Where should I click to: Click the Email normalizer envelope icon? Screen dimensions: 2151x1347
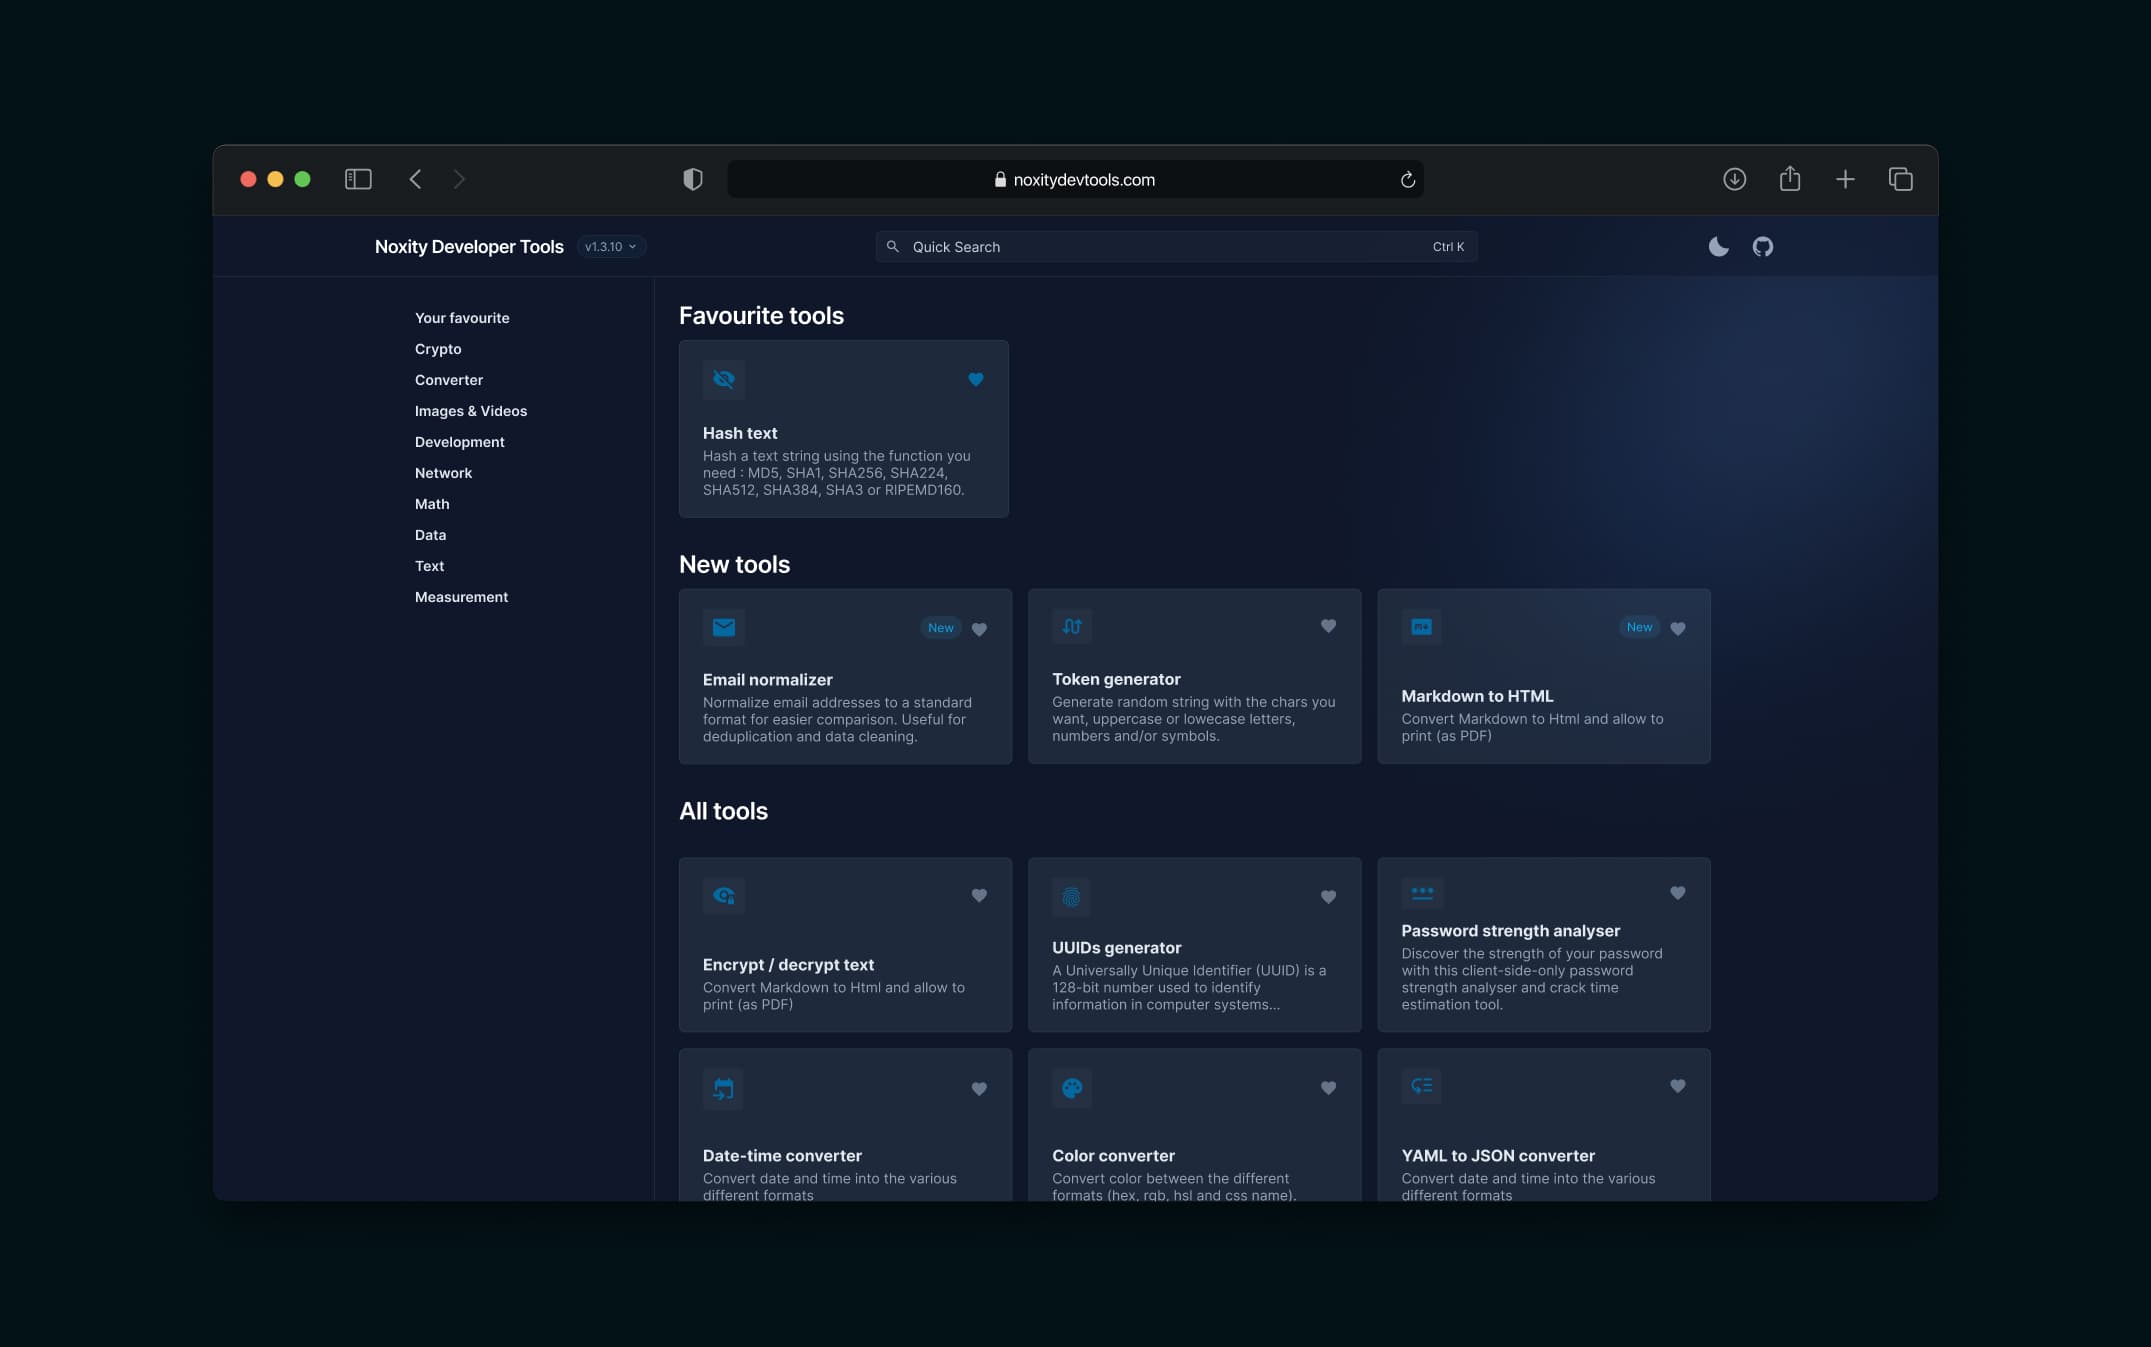[x=723, y=627]
